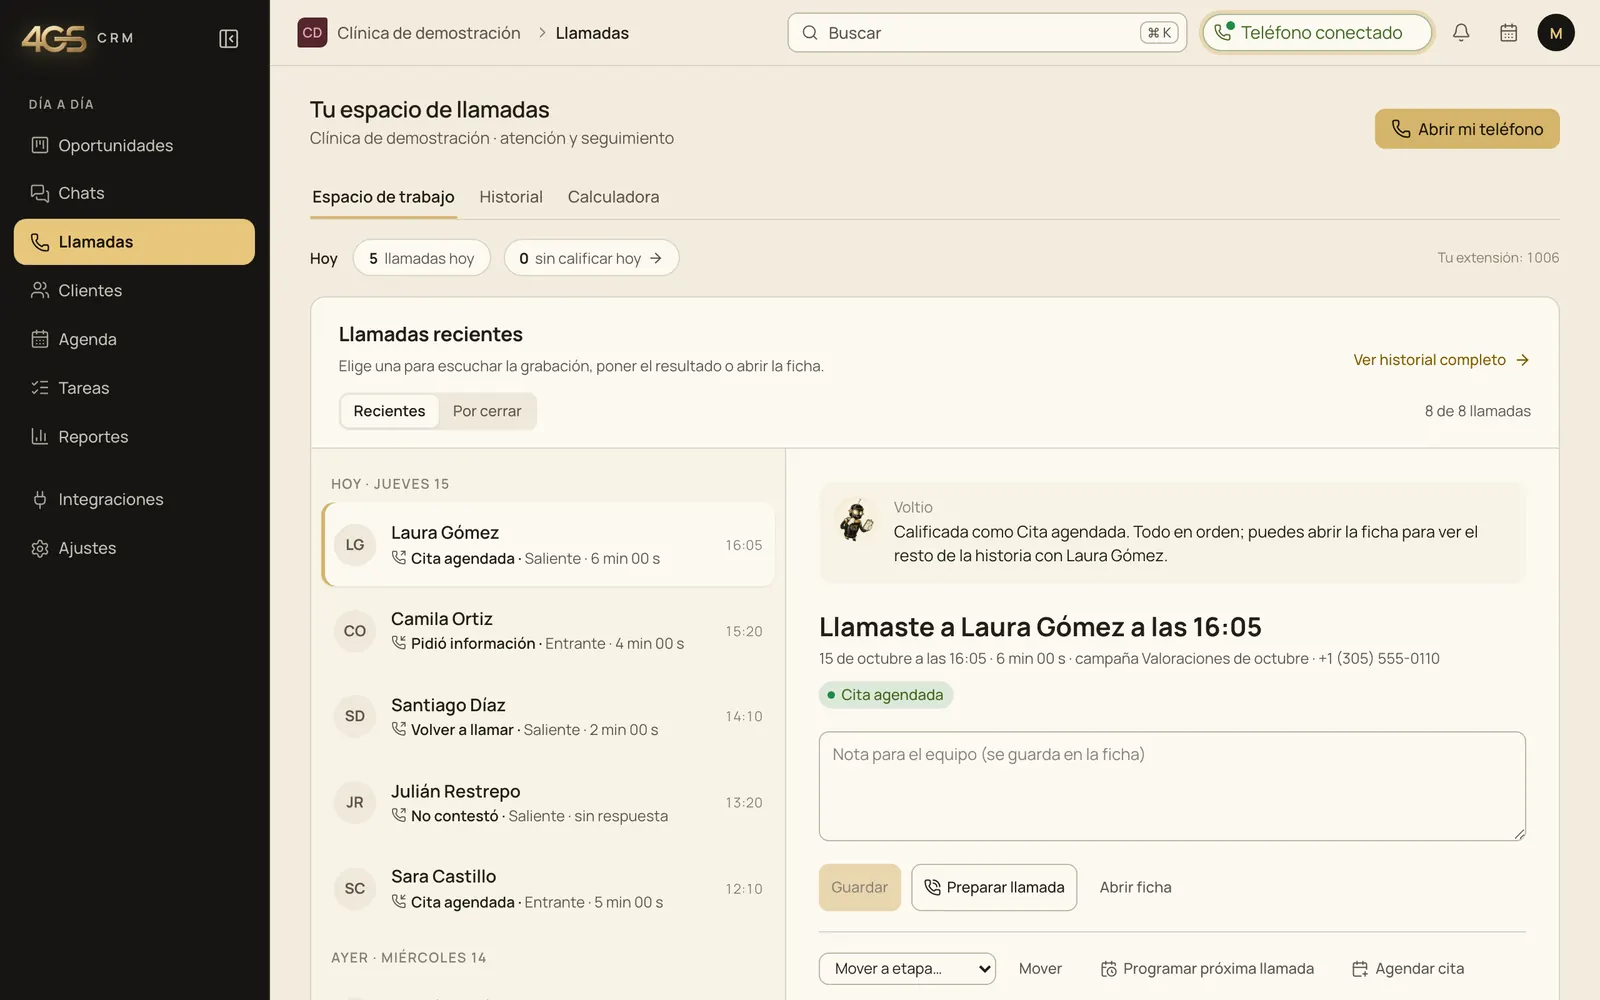Select Recientes filter
The height and width of the screenshot is (1000, 1600).
tap(389, 411)
